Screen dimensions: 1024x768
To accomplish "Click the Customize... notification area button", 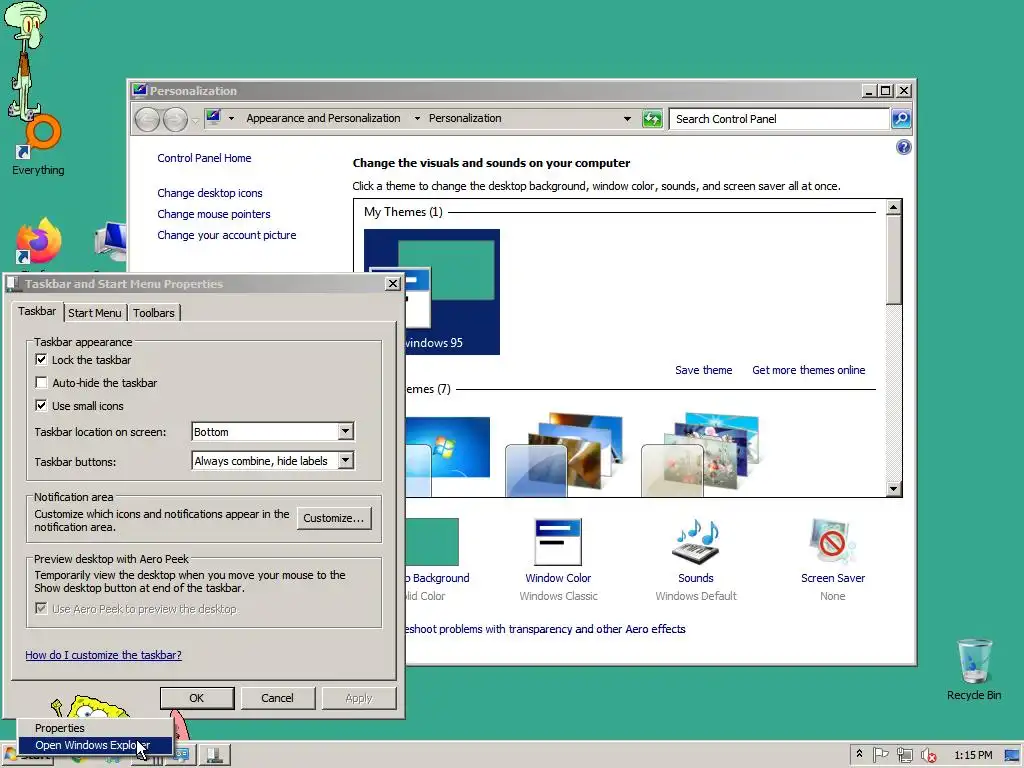I will 334,518.
